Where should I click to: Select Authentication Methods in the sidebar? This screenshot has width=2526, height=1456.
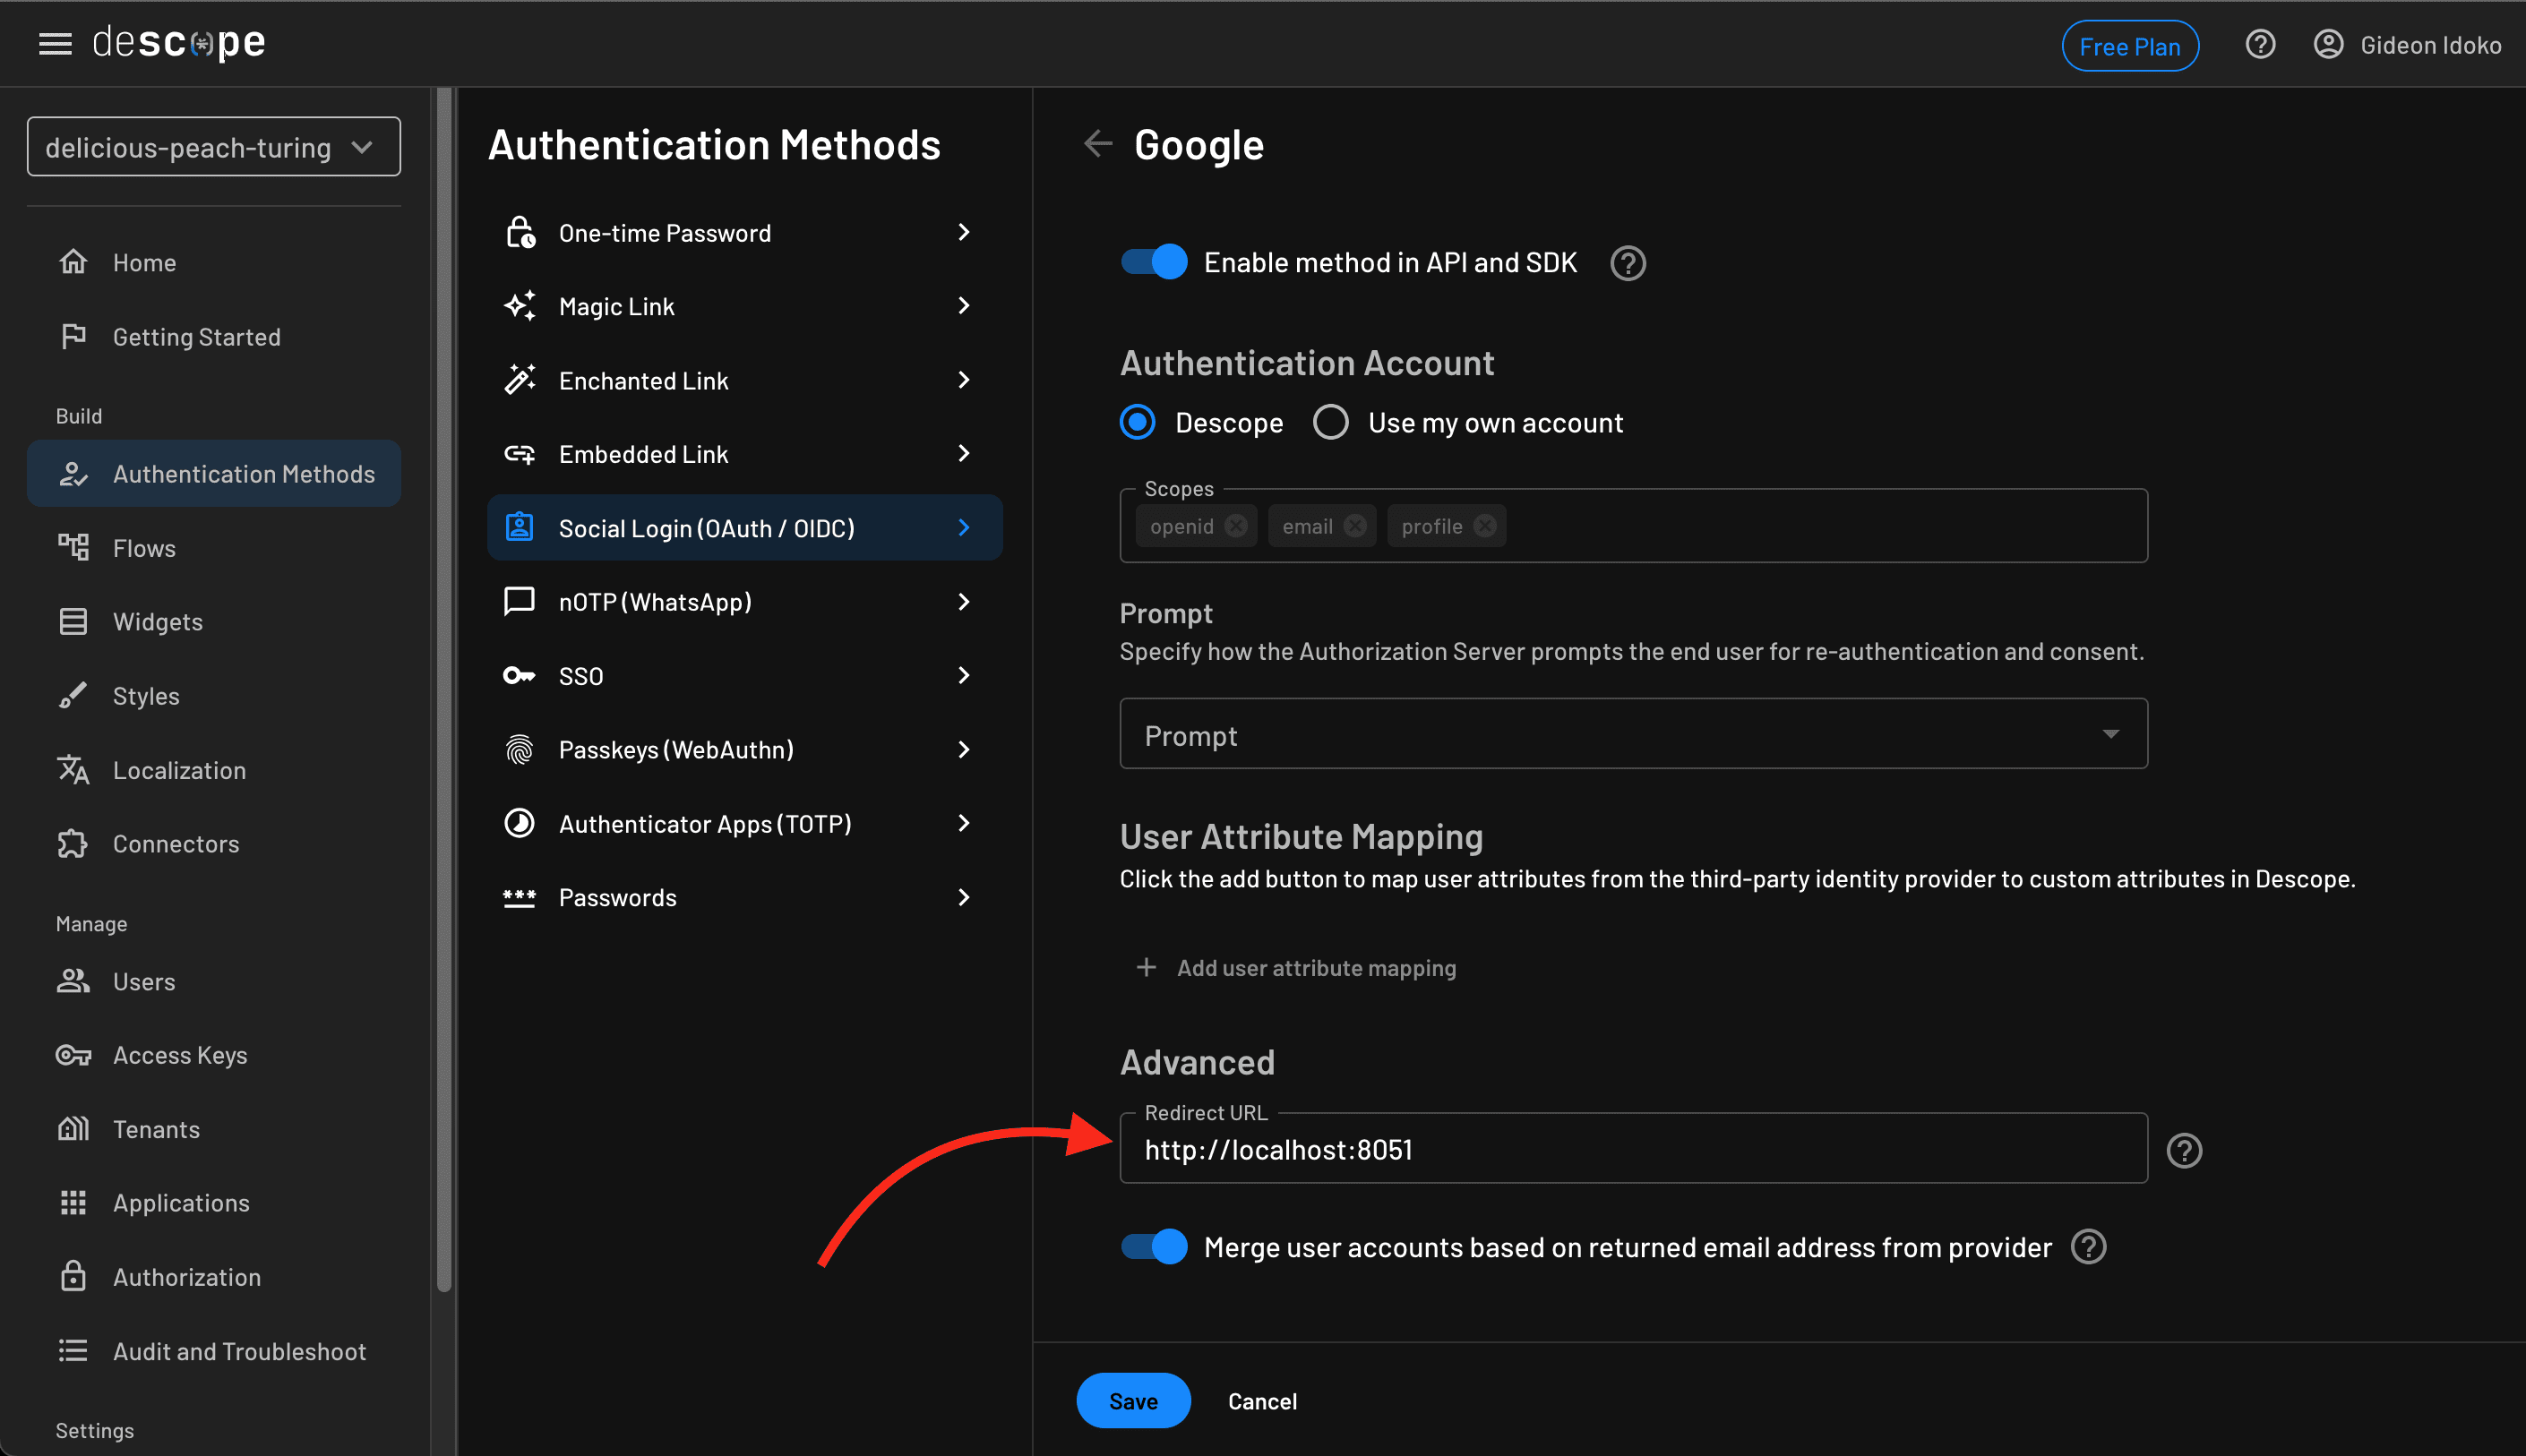214,473
